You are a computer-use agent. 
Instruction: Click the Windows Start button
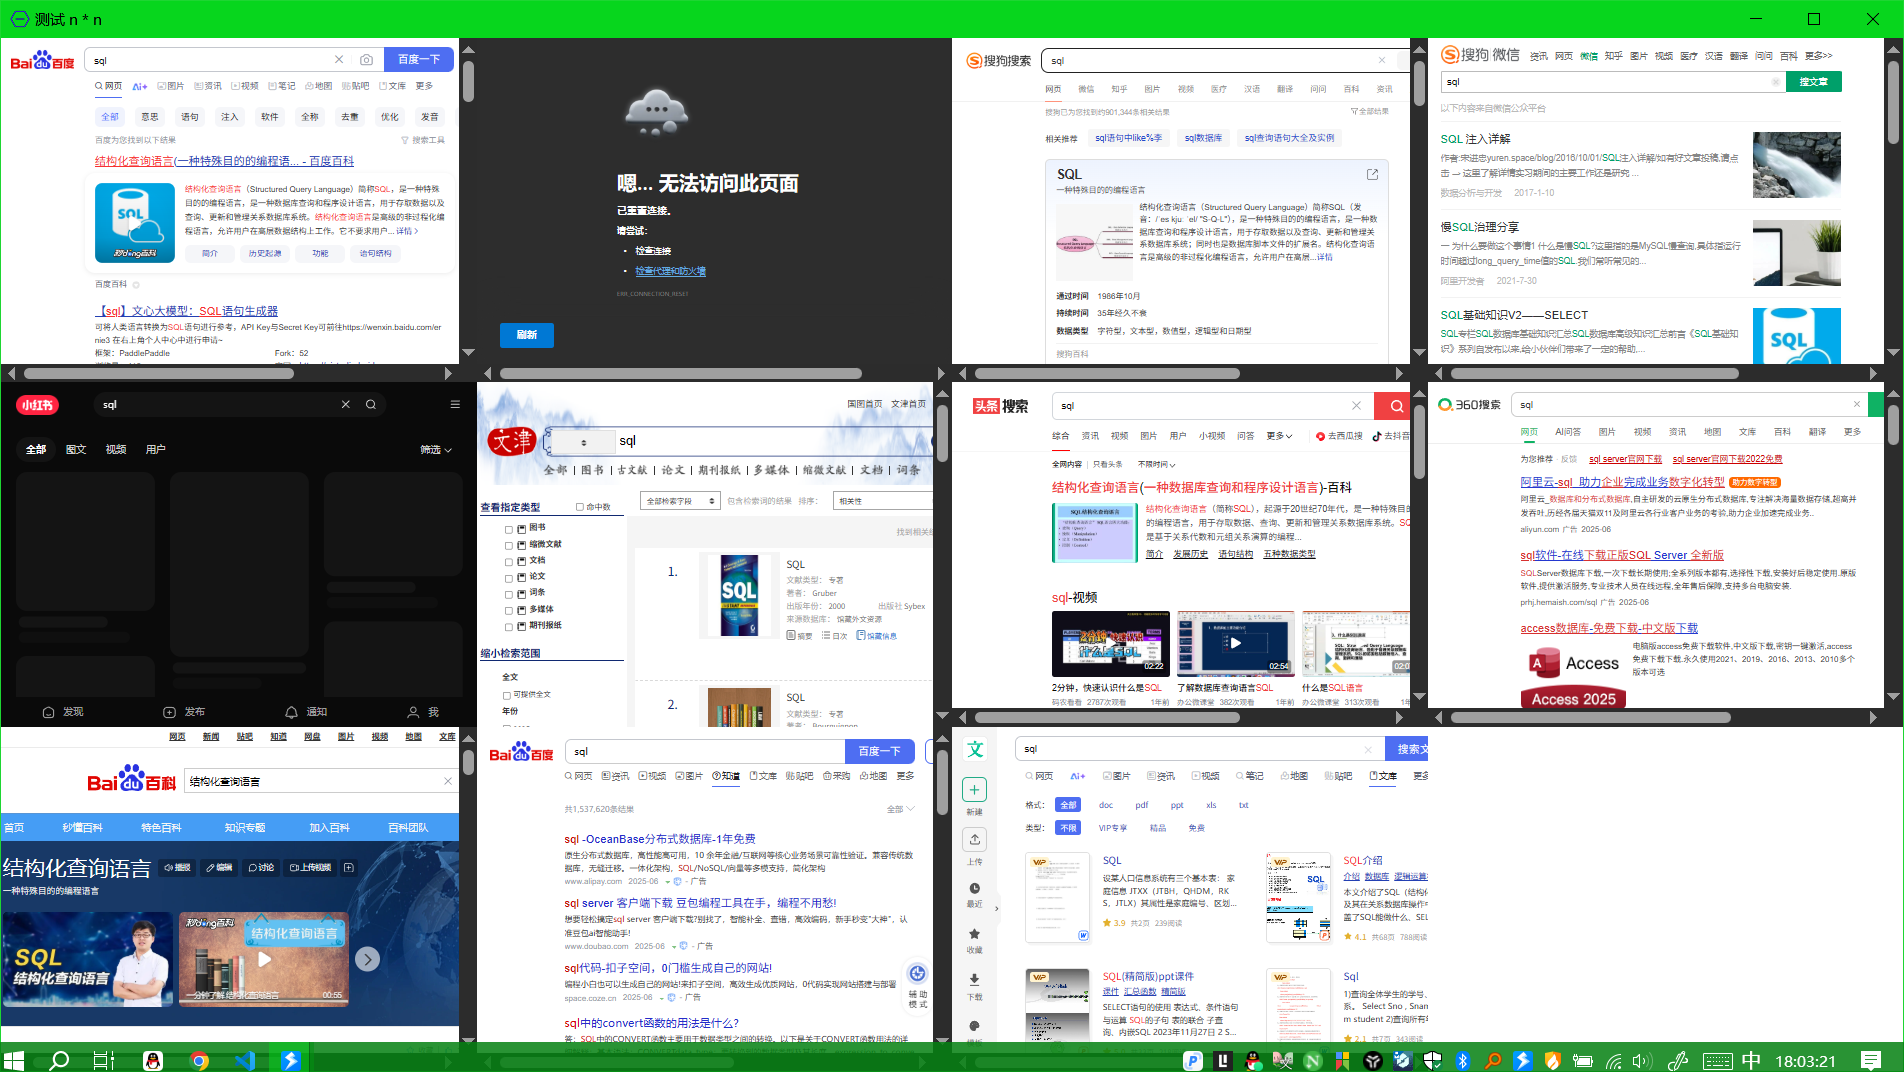tap(14, 1060)
